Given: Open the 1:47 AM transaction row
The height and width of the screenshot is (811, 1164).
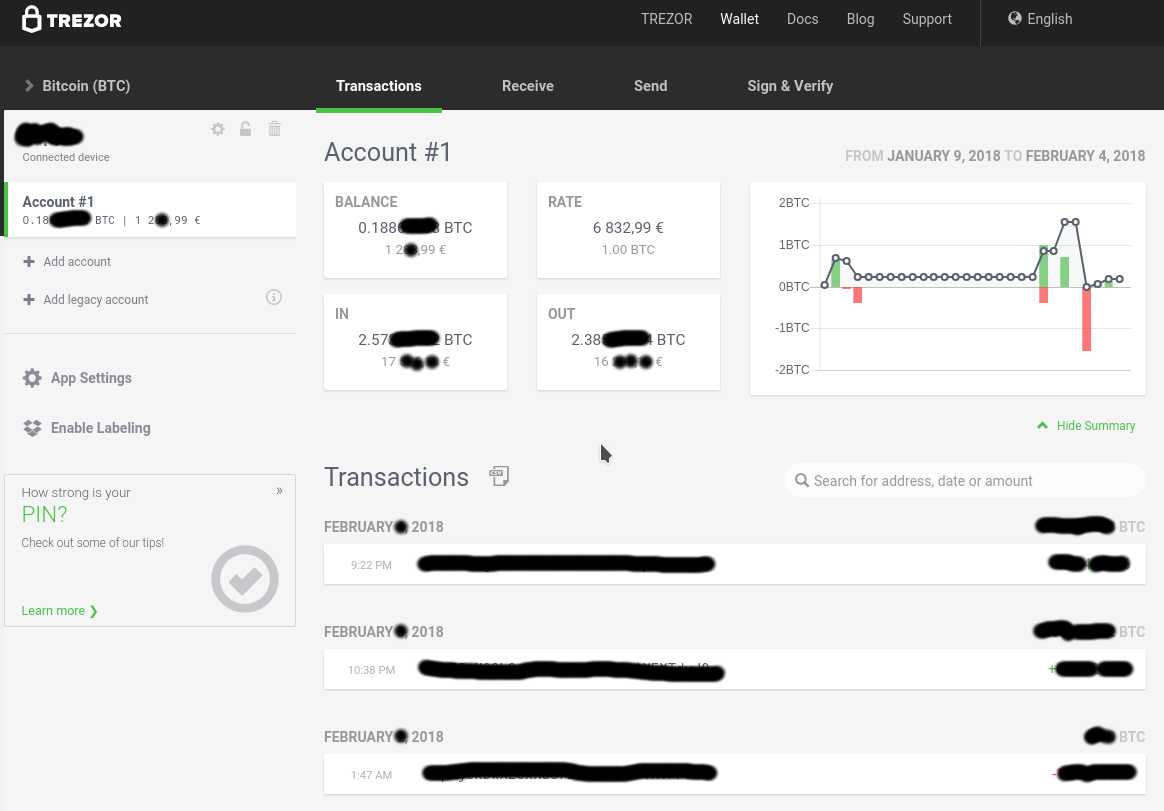Looking at the screenshot, I should (734, 775).
